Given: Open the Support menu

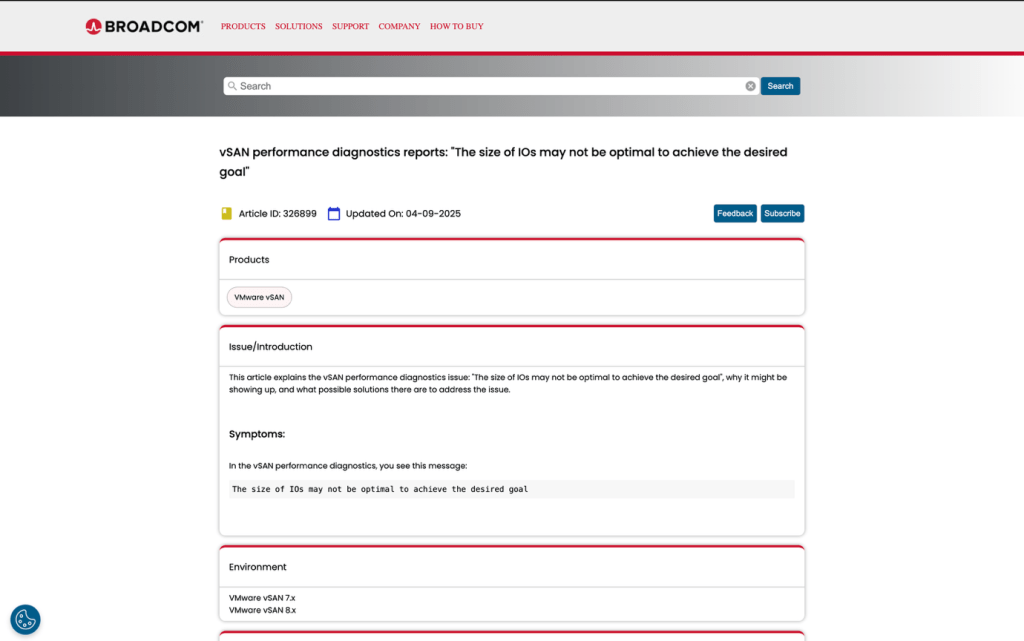Looking at the screenshot, I should pos(350,27).
